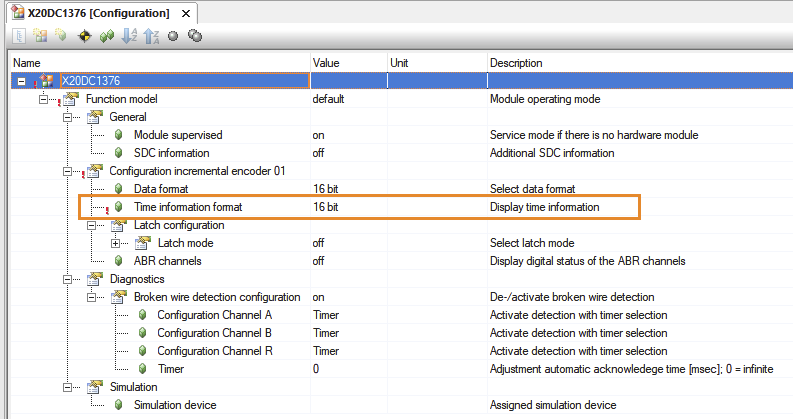793x419 pixels.
Task: Click the single gray sphere toolbar icon
Action: (x=173, y=36)
